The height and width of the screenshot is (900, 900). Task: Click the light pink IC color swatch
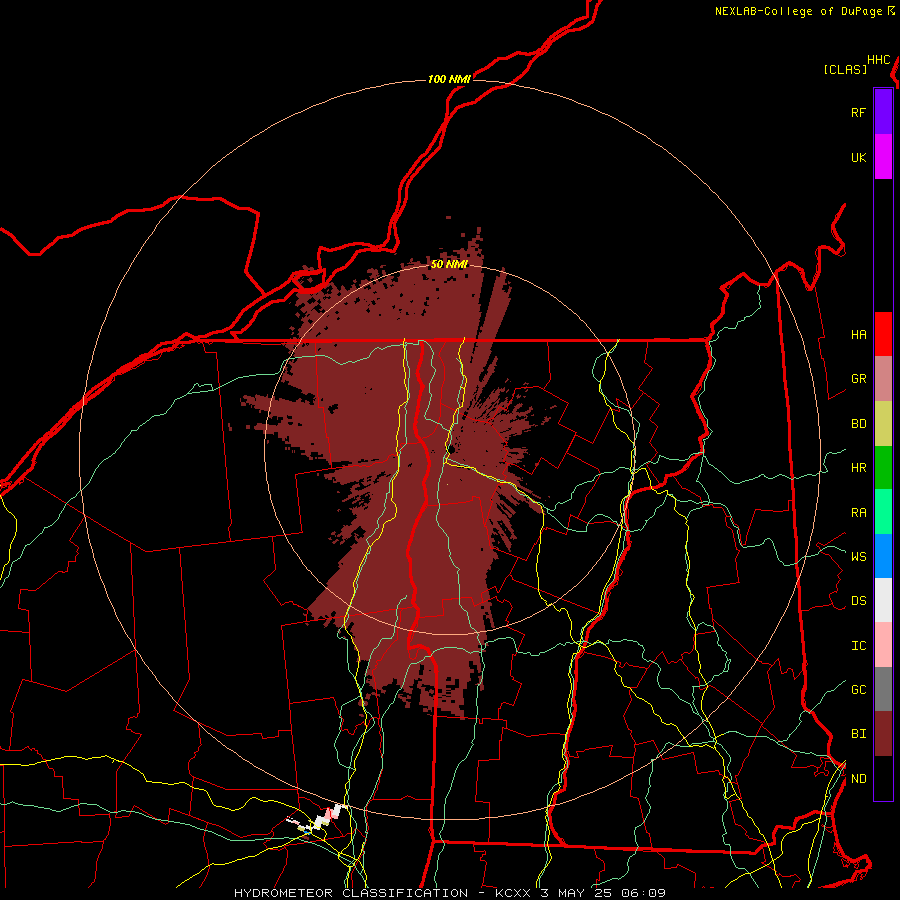point(883,645)
